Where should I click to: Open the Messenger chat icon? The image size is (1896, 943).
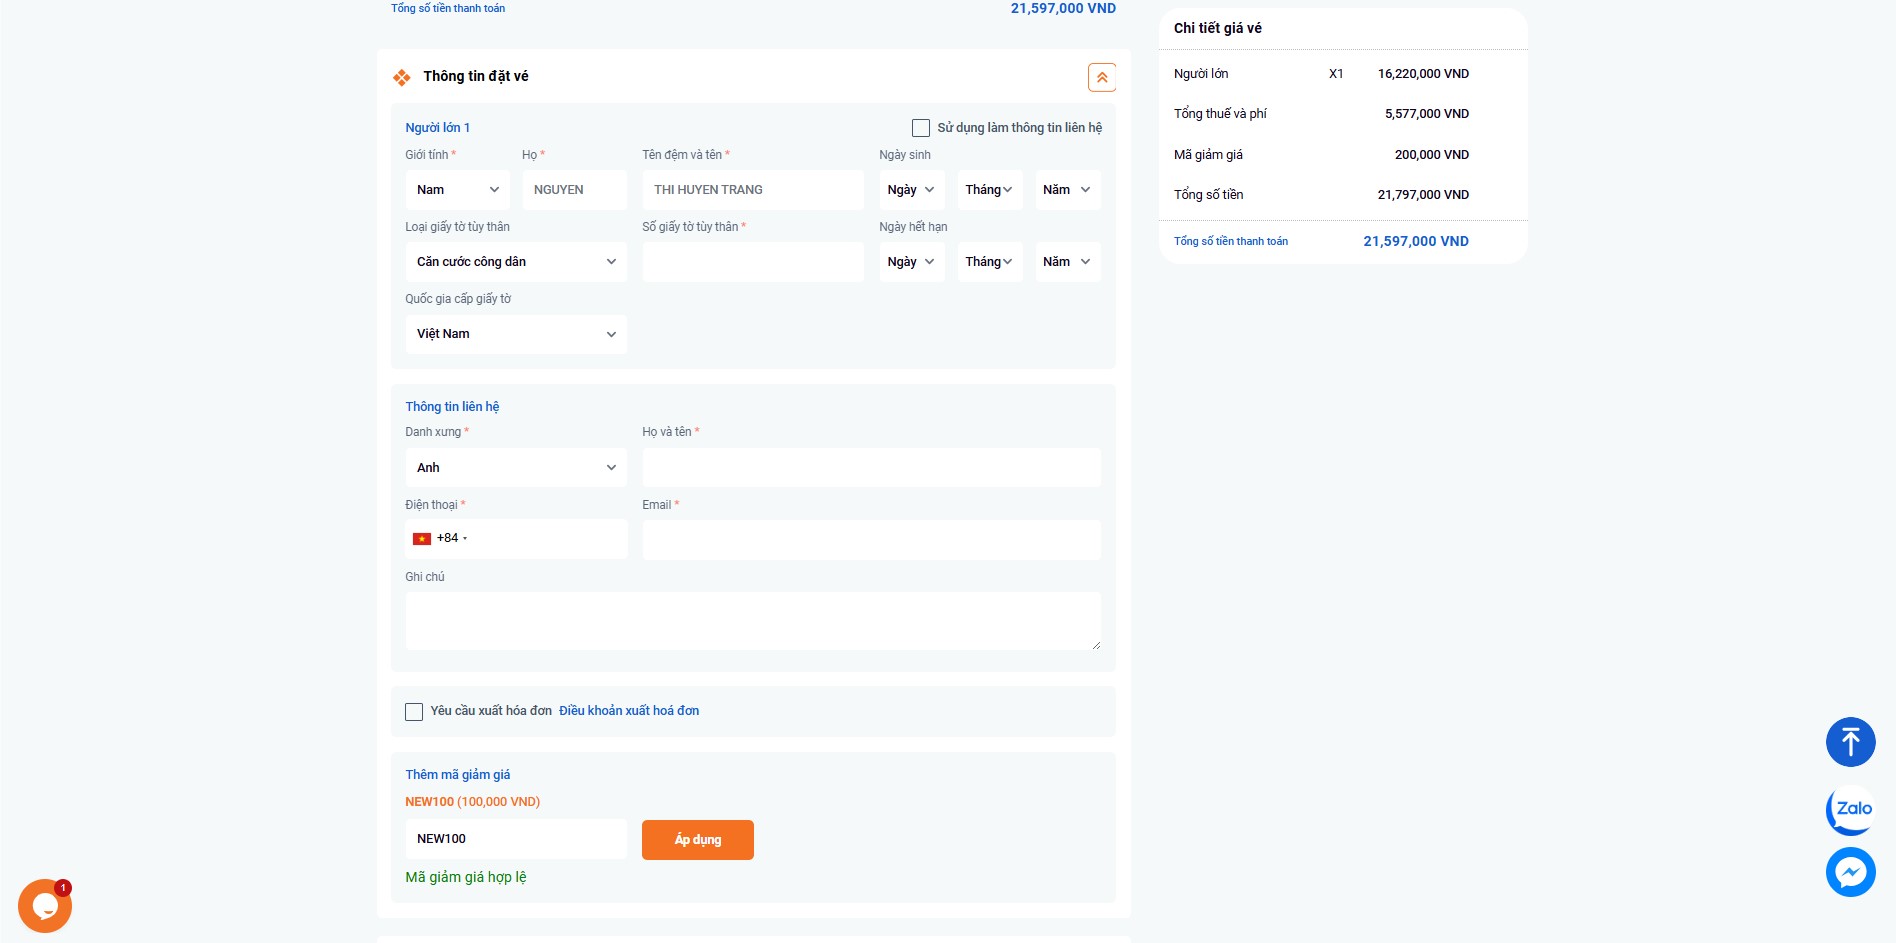pyautogui.click(x=1850, y=872)
